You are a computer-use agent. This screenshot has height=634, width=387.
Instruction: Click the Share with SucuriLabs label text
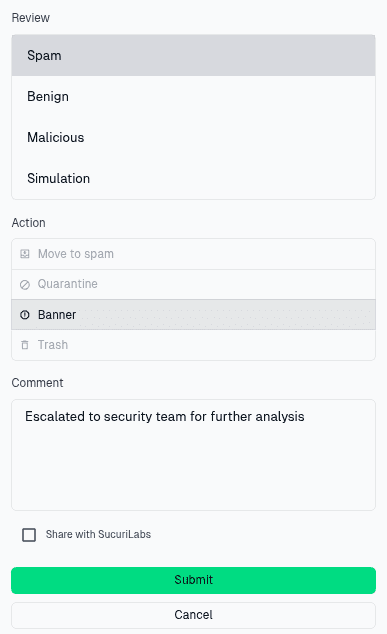98,534
